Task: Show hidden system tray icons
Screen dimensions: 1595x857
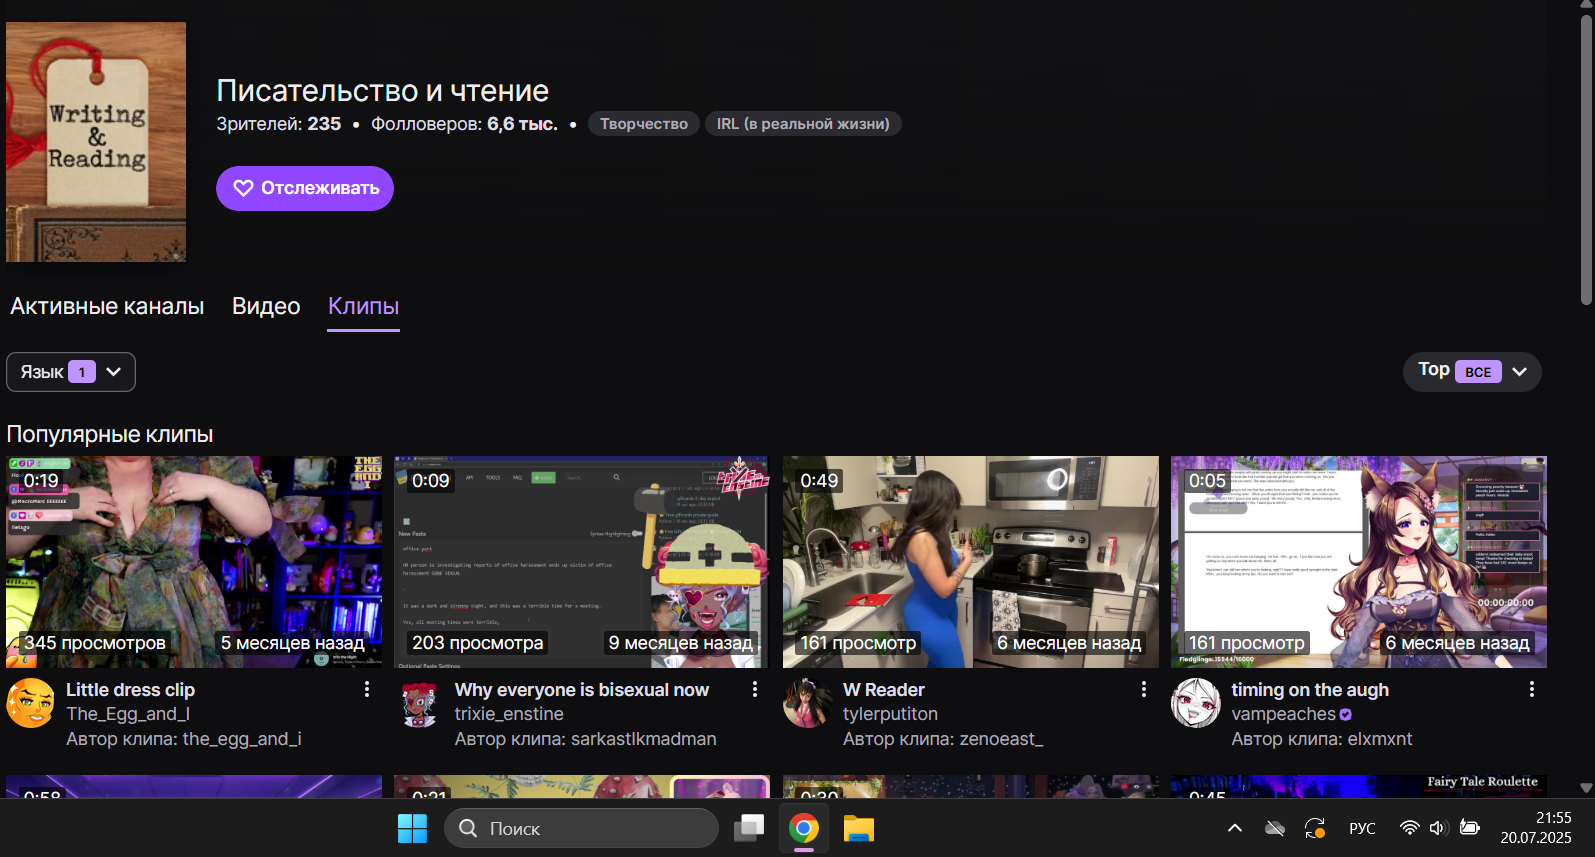Action: 1235,828
